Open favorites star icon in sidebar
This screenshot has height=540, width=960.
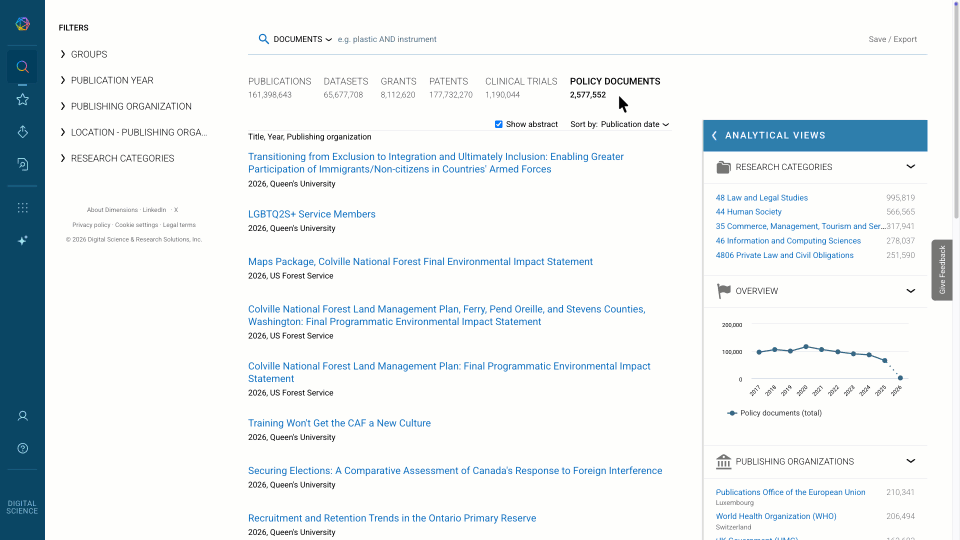(22, 100)
